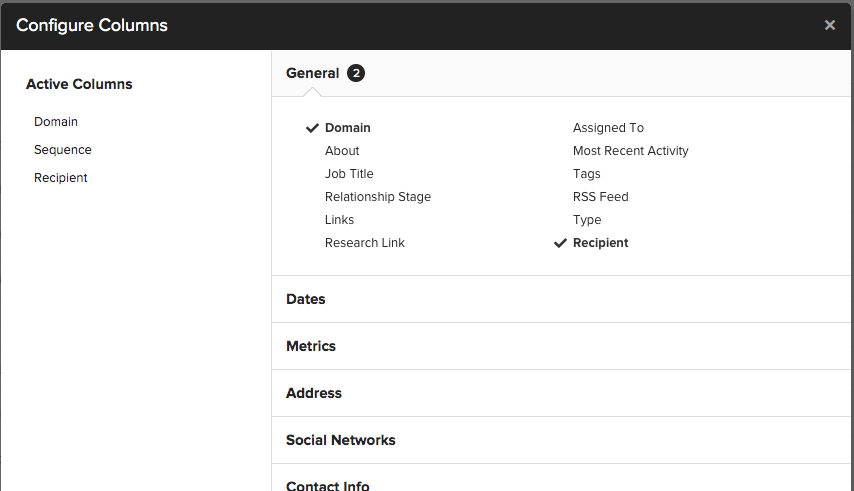Collapse the General section header
The width and height of the screenshot is (854, 491).
pyautogui.click(x=312, y=73)
